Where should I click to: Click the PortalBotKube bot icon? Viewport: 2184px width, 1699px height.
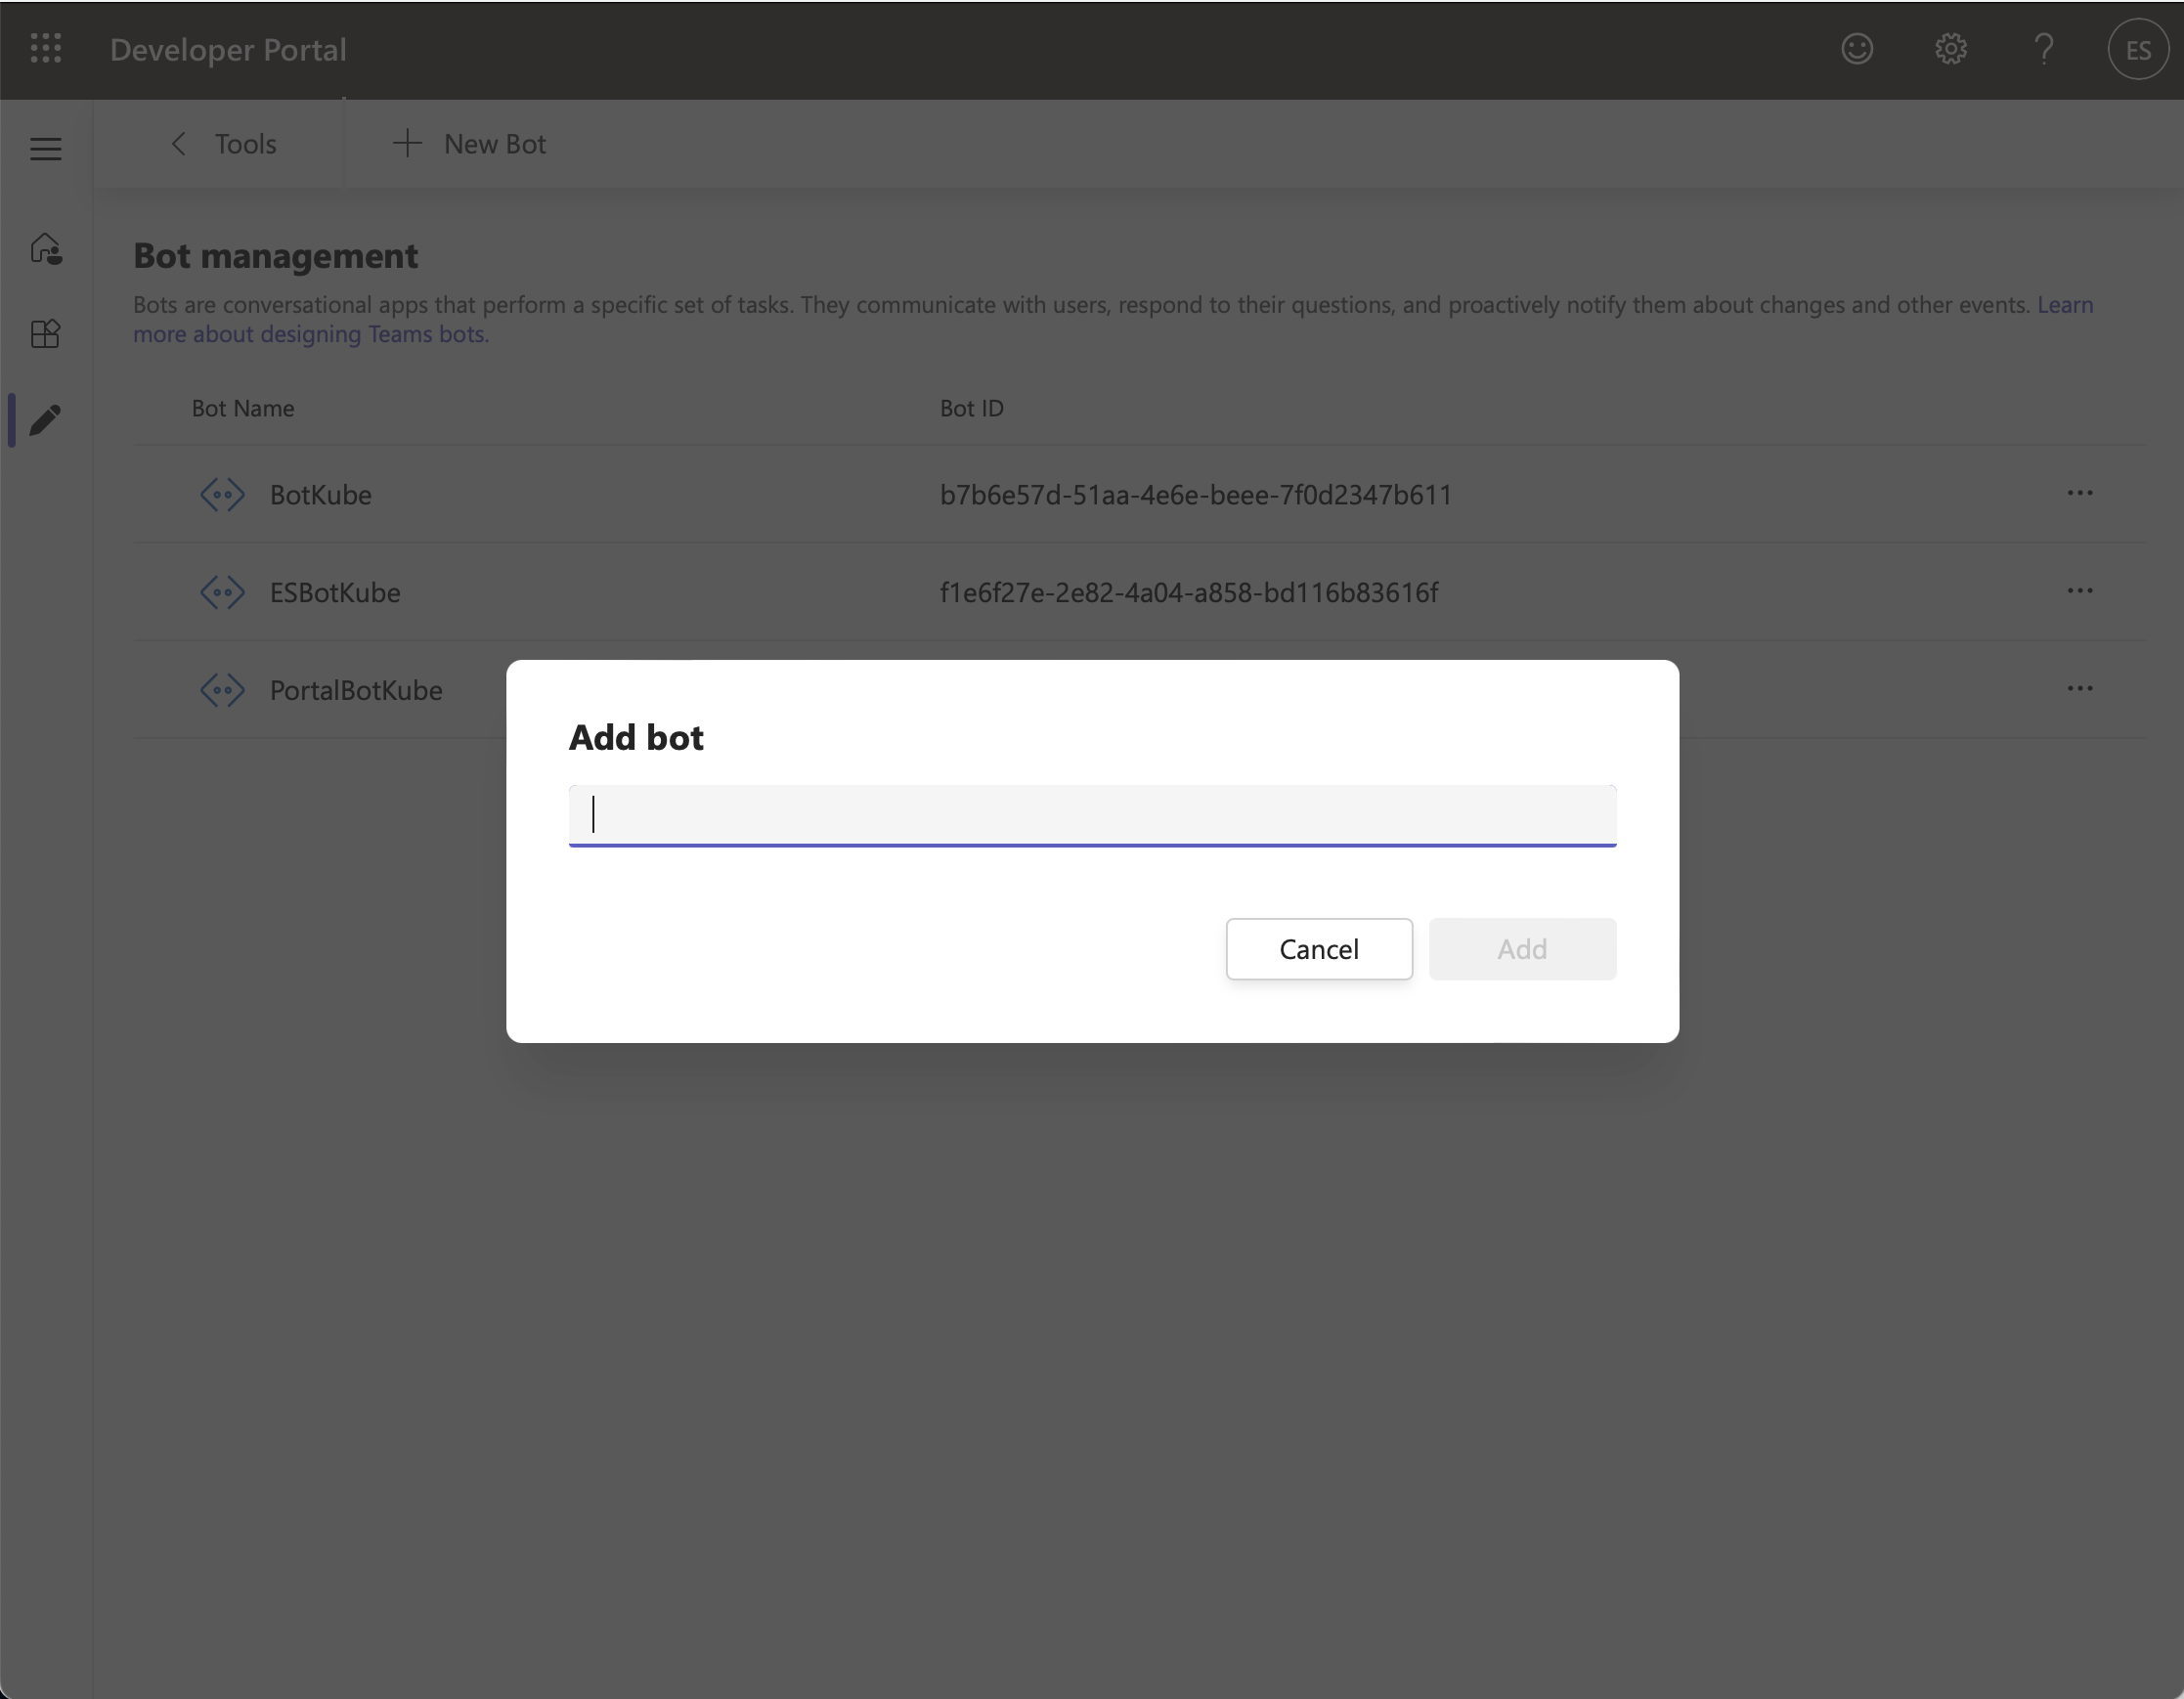tap(222, 690)
